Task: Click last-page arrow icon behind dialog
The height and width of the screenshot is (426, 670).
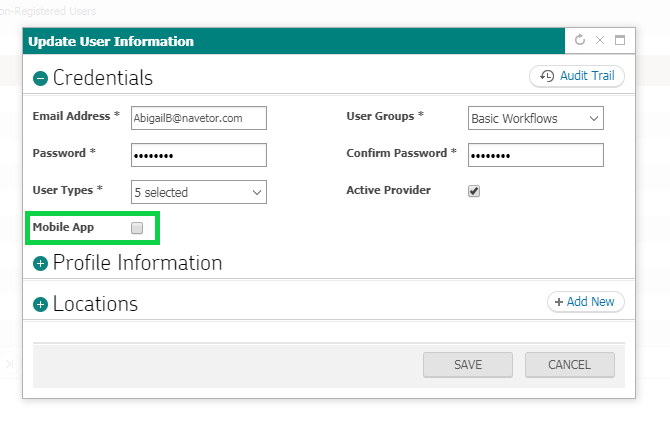Action: [x=9, y=364]
